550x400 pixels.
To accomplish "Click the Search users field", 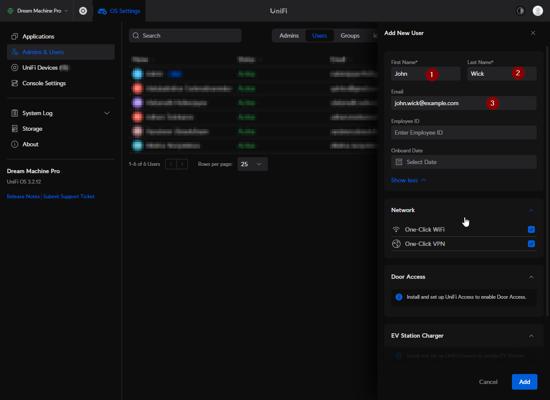I will tap(185, 35).
